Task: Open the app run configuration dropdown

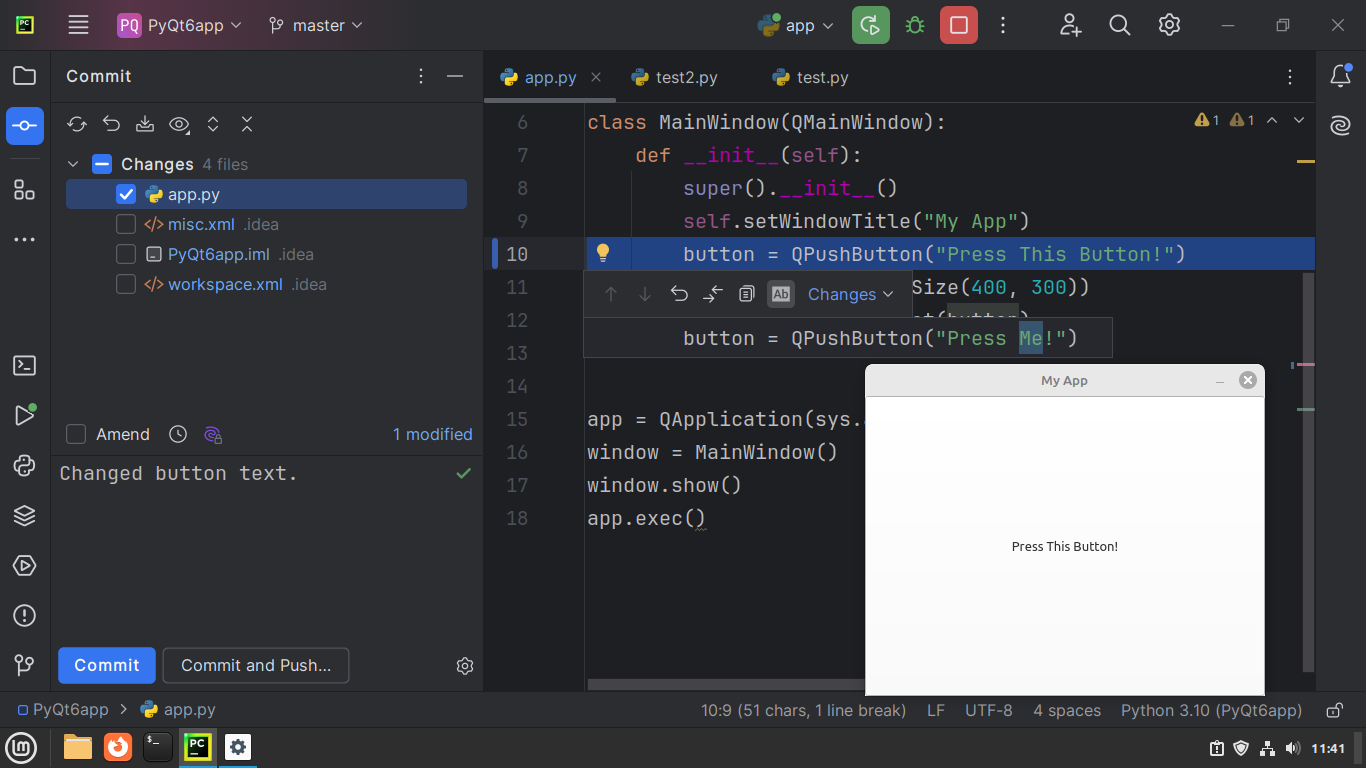Action: (796, 26)
